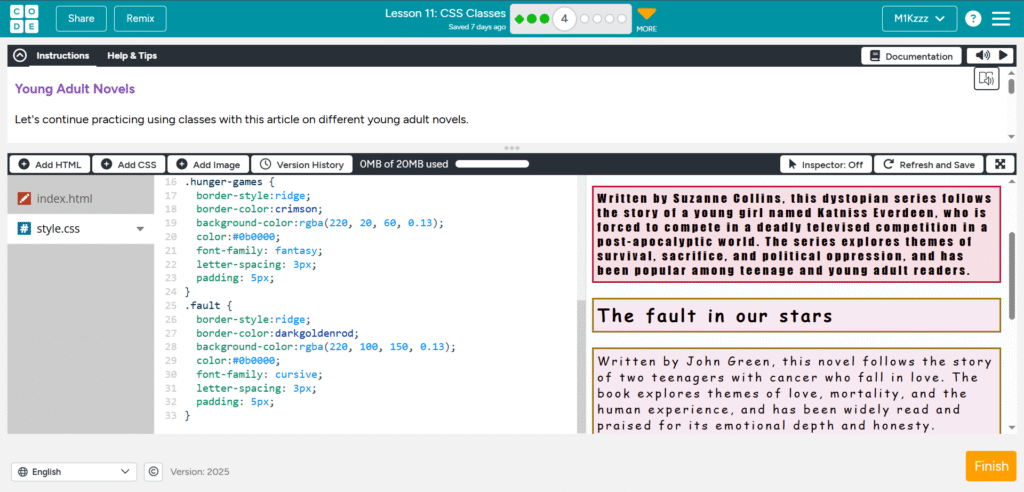Expand the style.css file options arrow

point(140,229)
